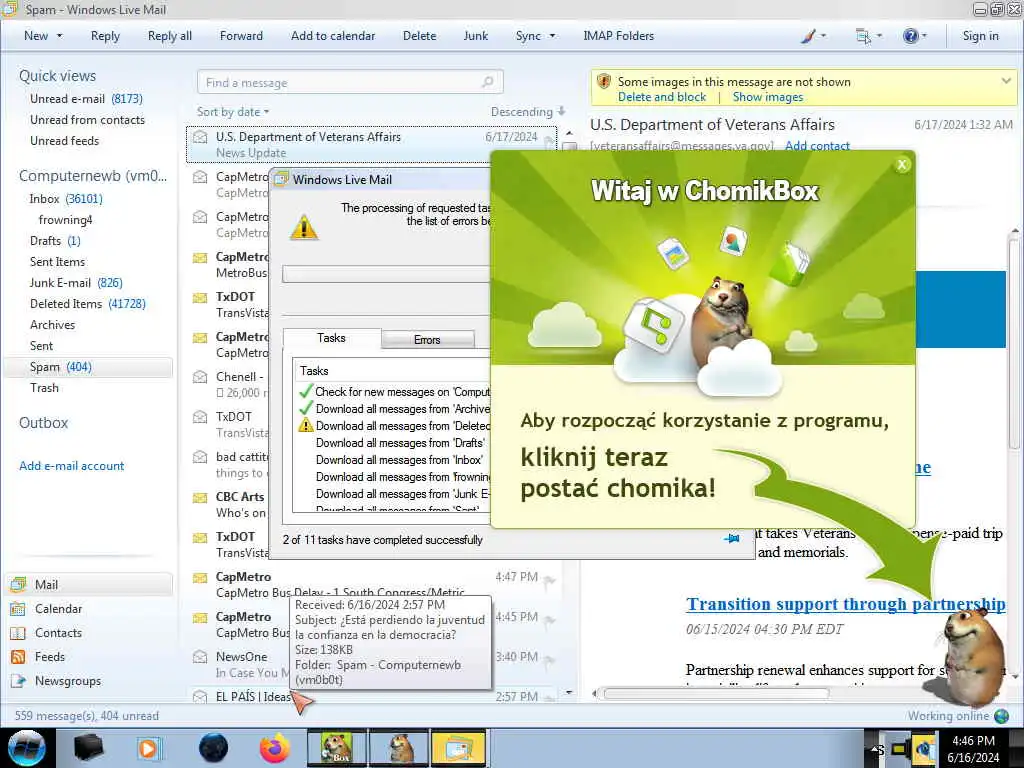Click the envelope icon of the NewsOne message
Image resolution: width=1024 pixels, height=768 pixels.
coord(200,657)
